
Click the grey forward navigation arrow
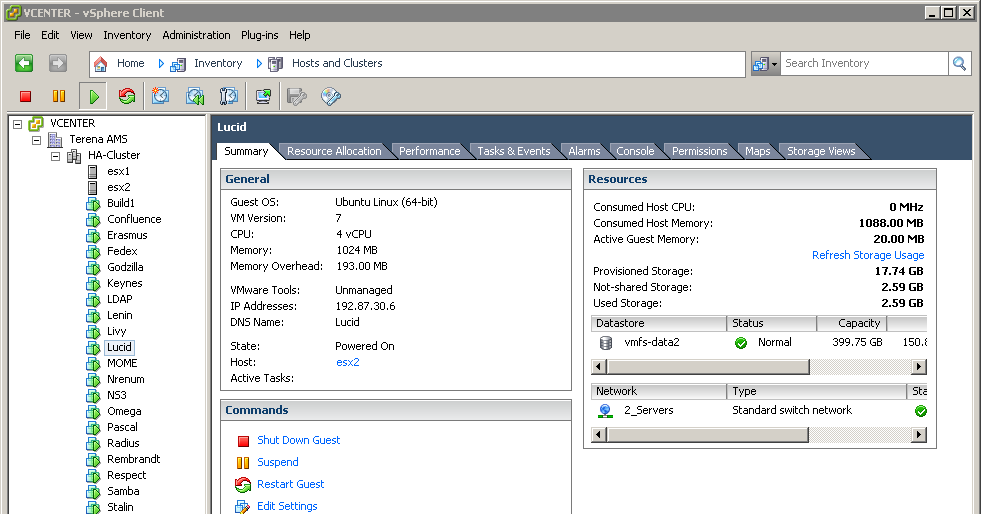point(58,63)
